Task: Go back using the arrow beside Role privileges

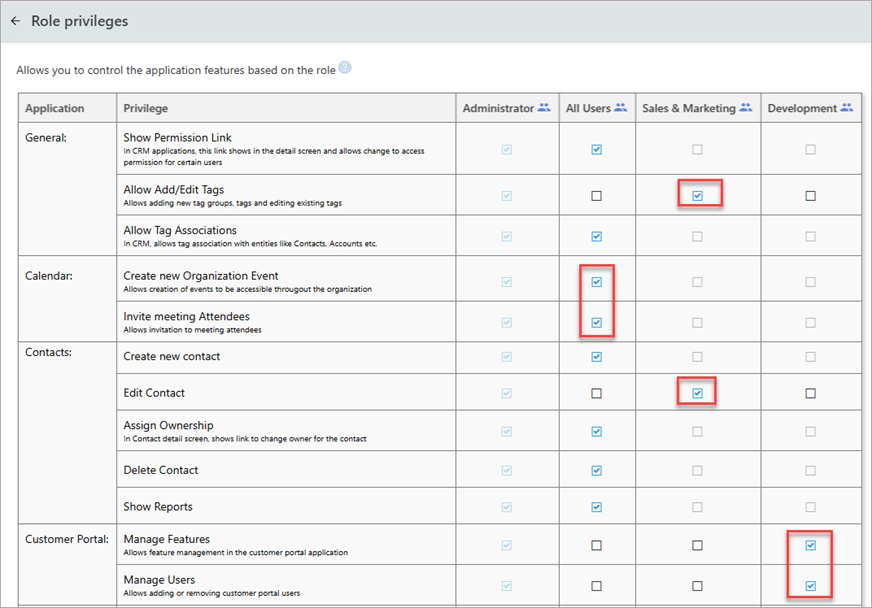Action: click(16, 21)
